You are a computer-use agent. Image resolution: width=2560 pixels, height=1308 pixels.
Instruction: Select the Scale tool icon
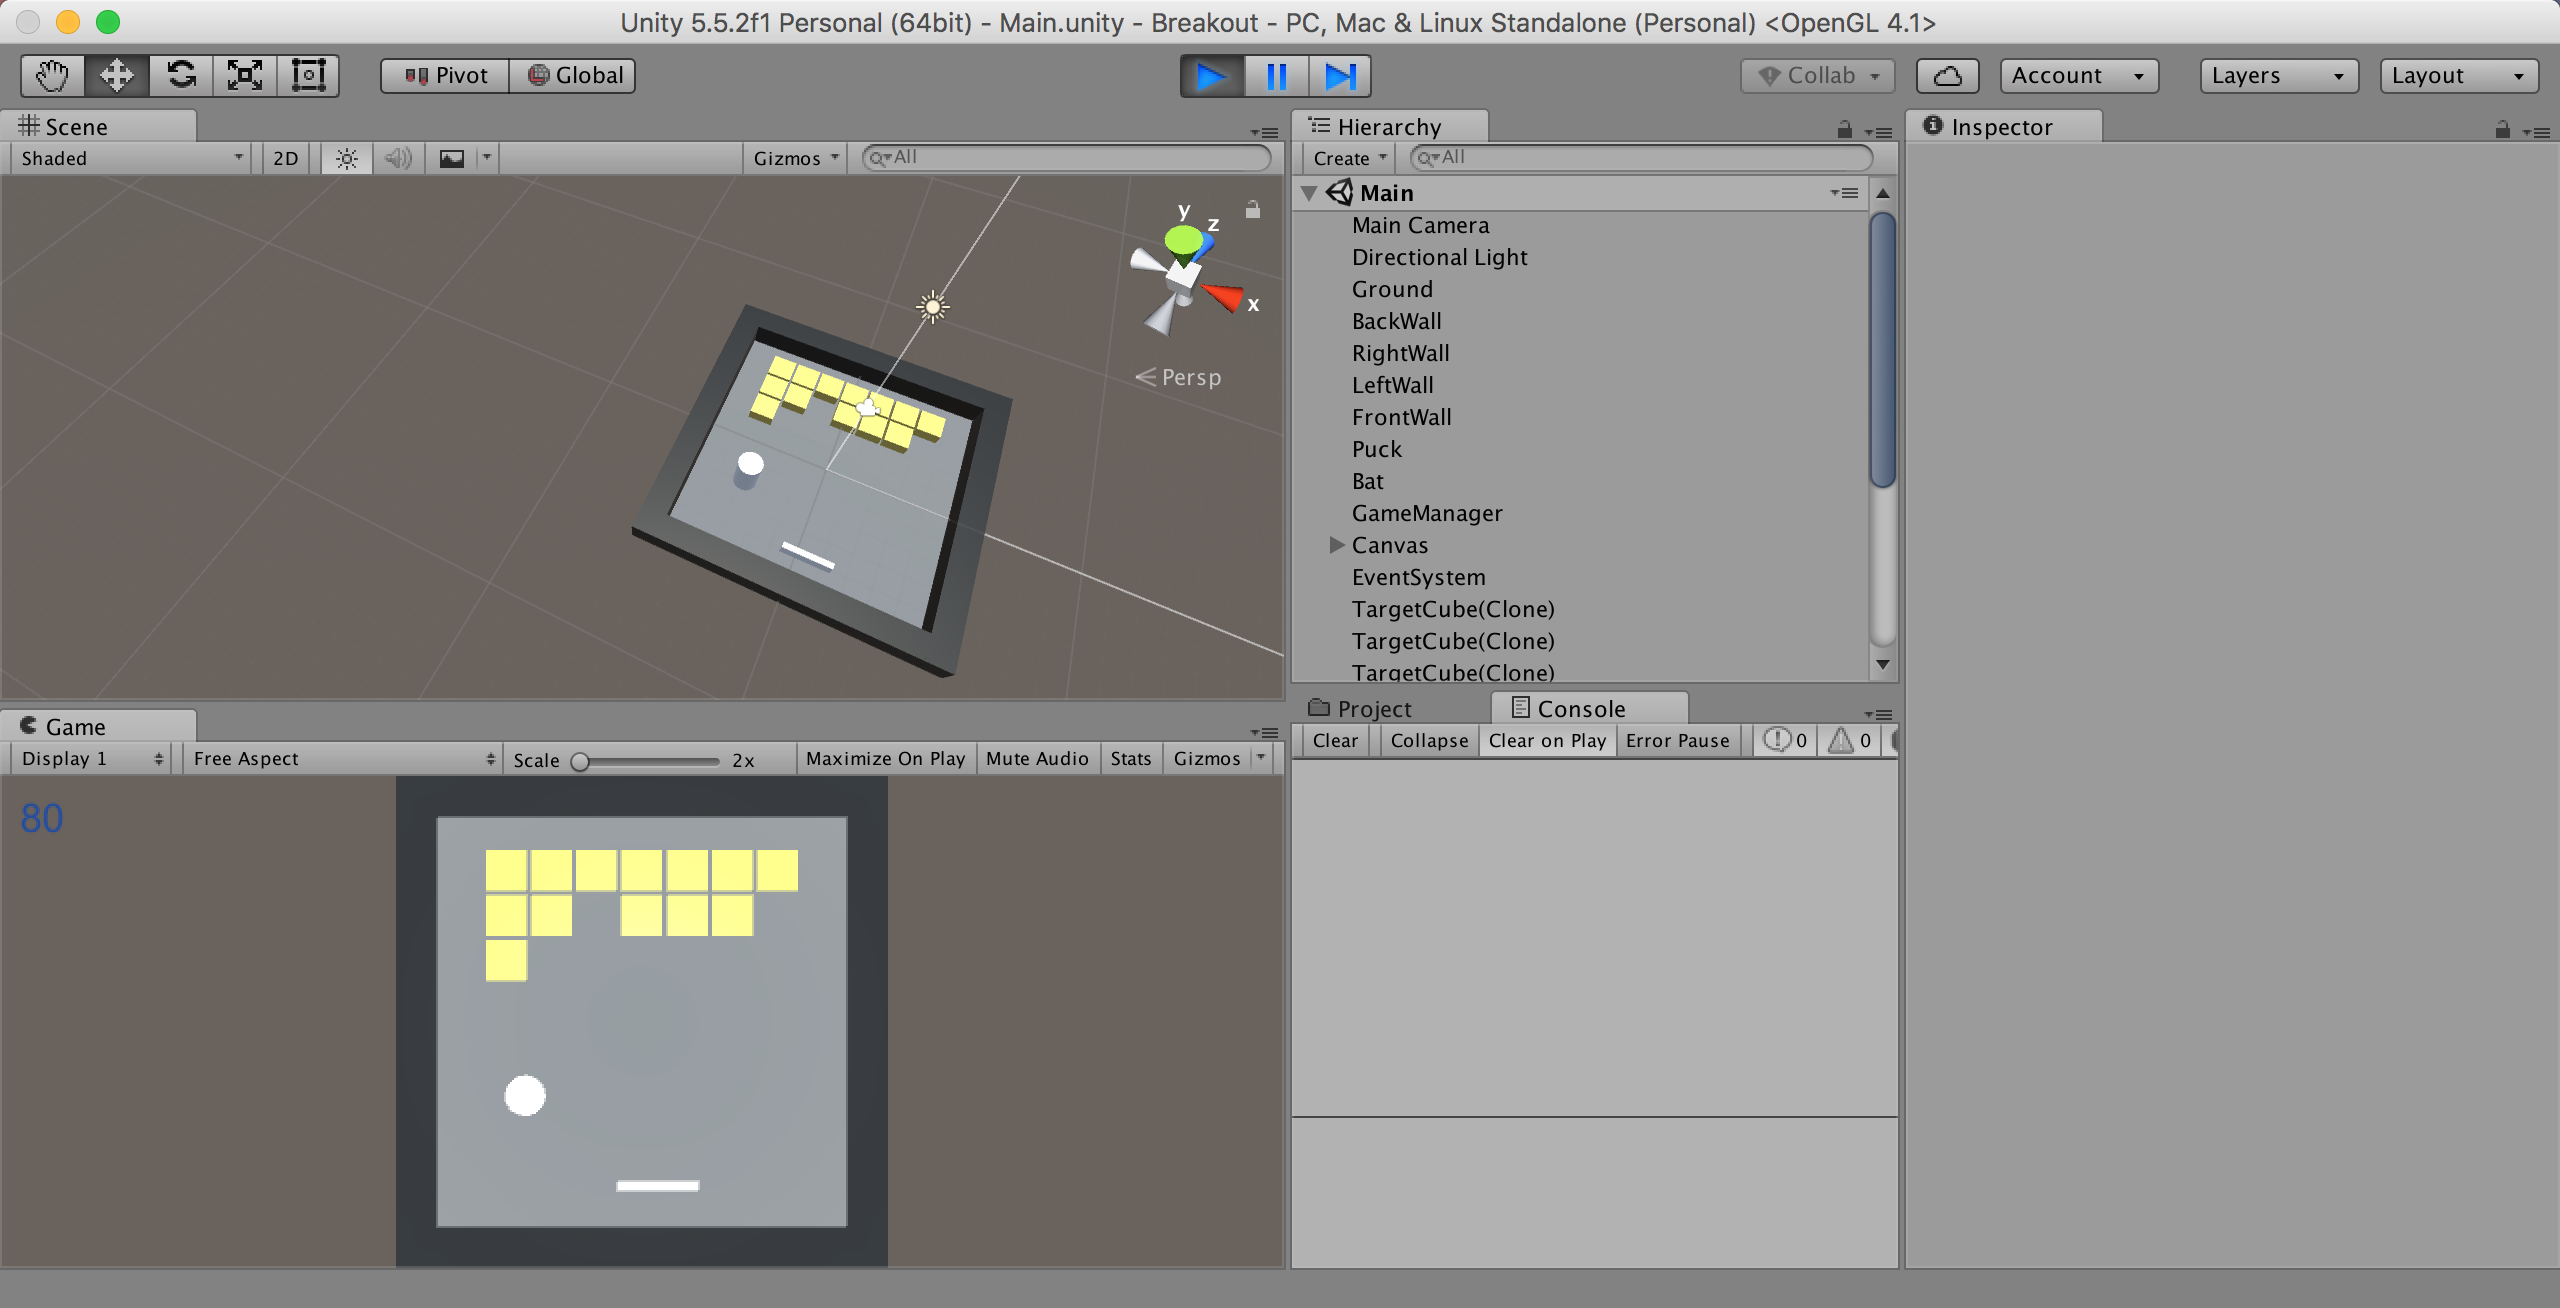tap(245, 76)
